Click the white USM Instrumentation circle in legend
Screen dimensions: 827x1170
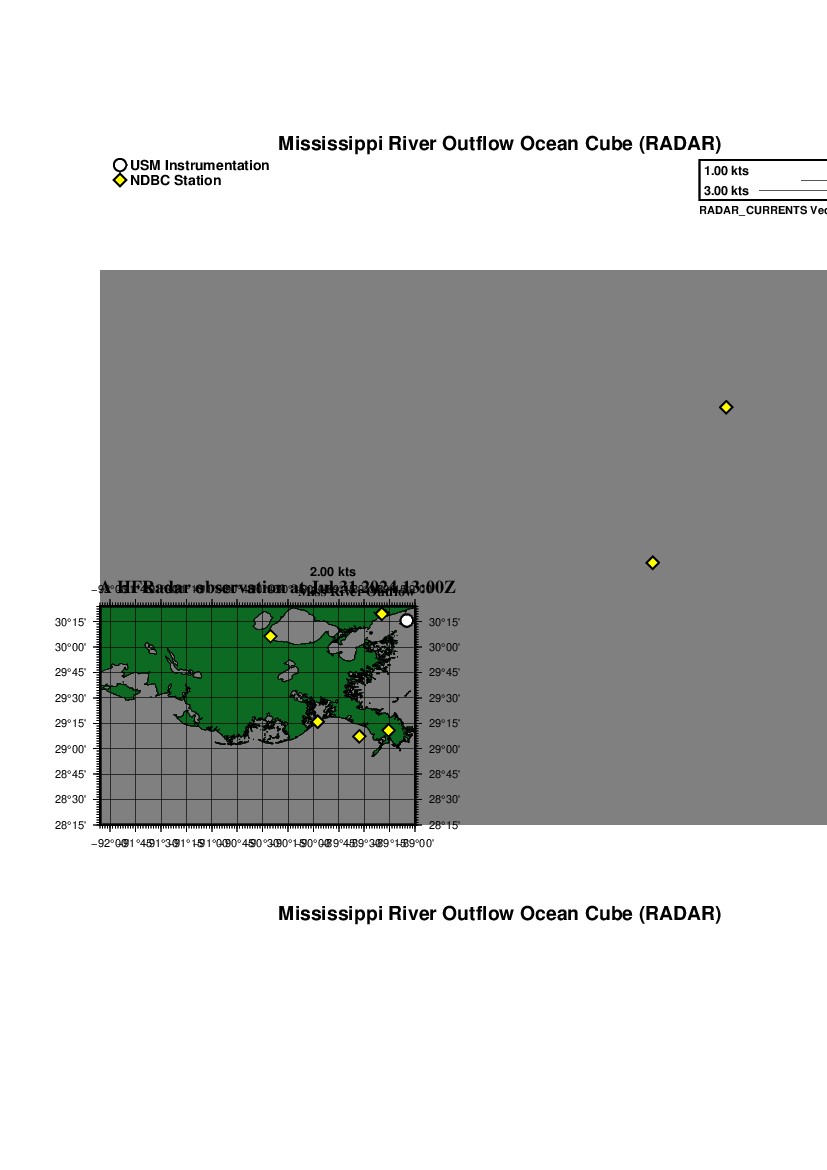[x=120, y=165]
